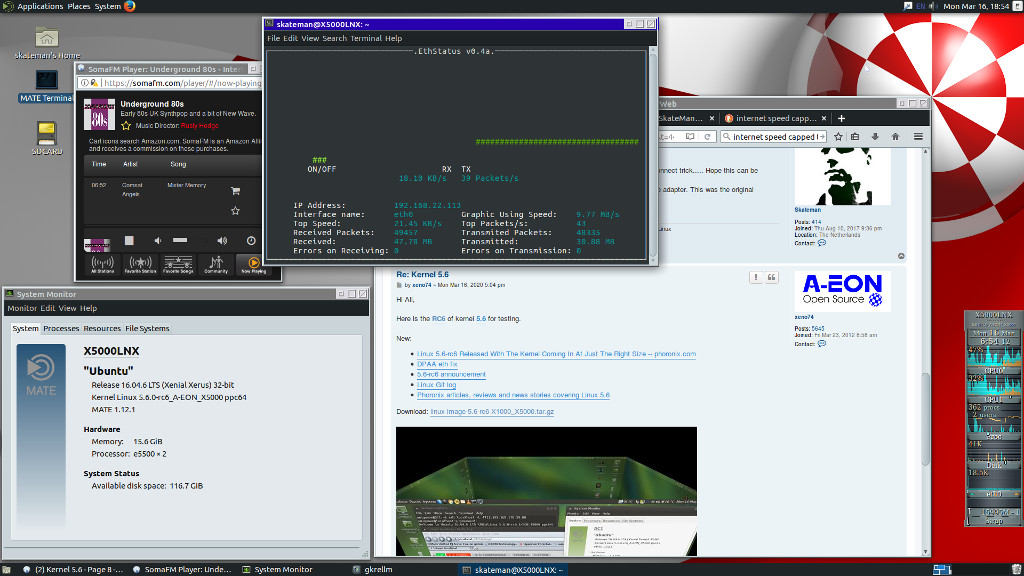Screen dimensions: 1024x576
Task: Open 5.6-rc6 announcement link
Action: tap(451, 374)
